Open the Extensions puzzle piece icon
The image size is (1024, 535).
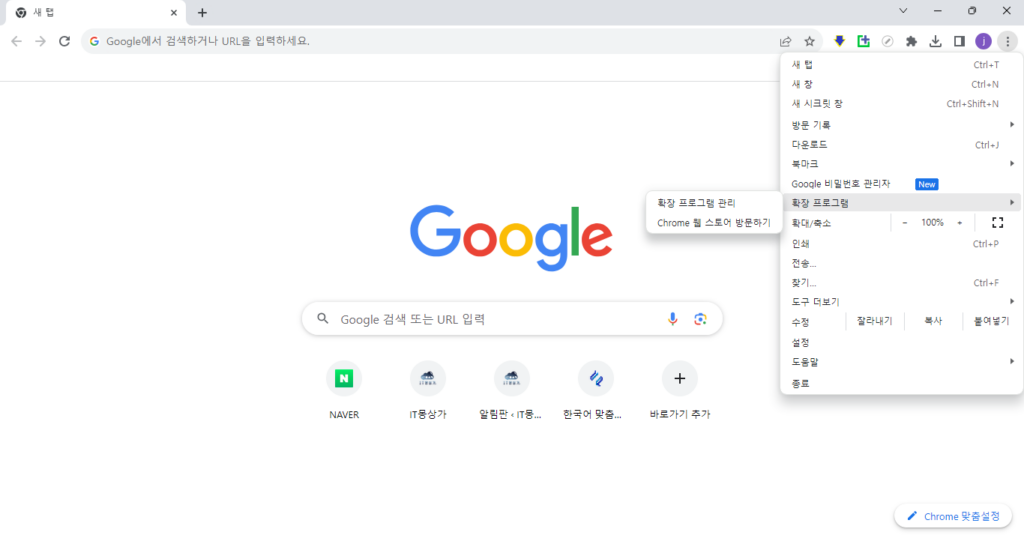pyautogui.click(x=912, y=41)
